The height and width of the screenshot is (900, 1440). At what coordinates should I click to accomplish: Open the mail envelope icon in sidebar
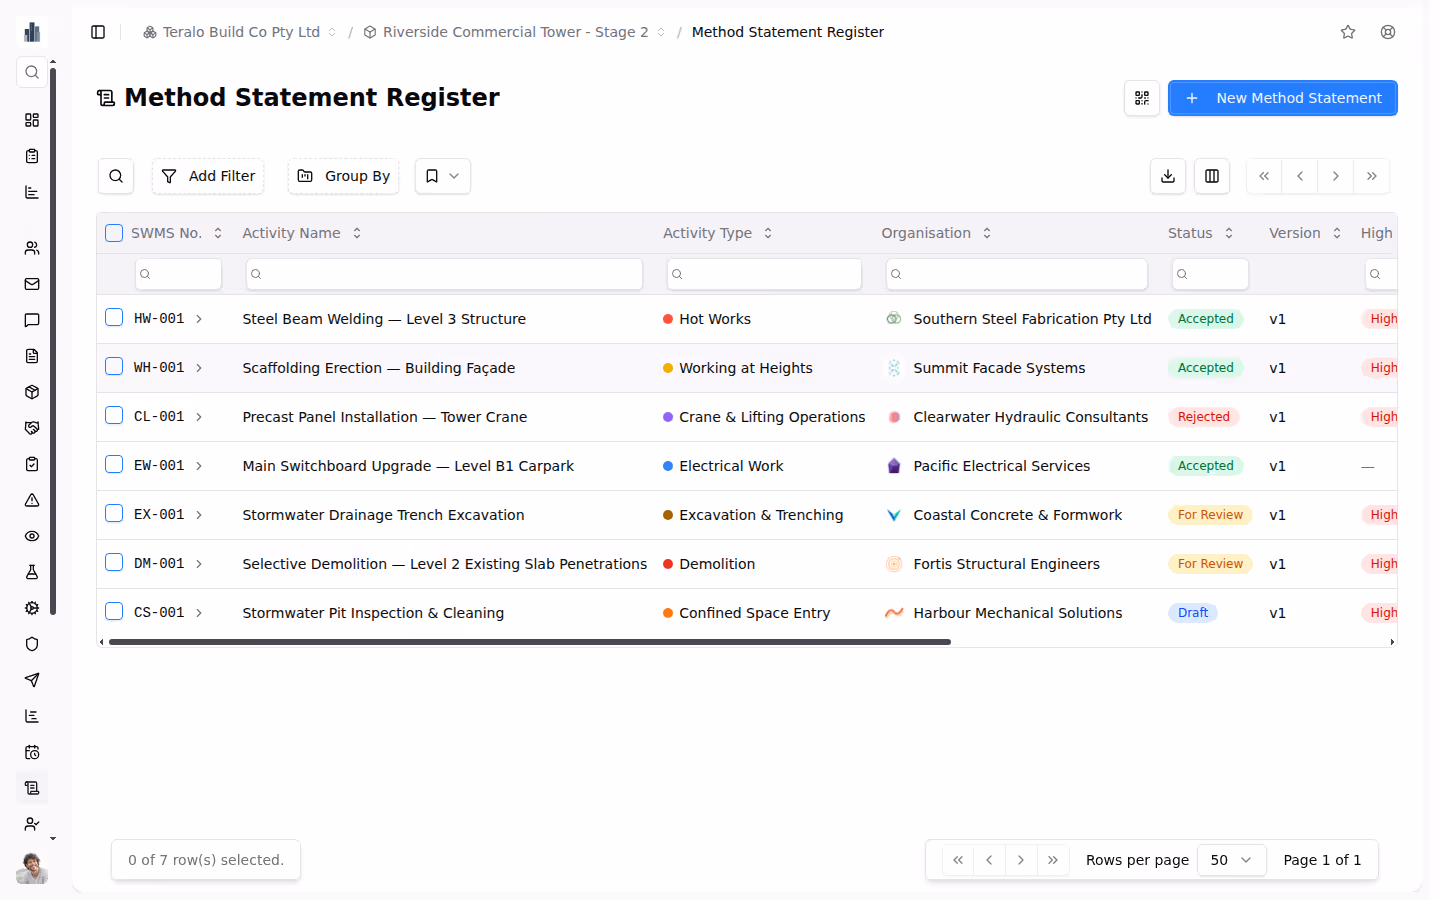(x=32, y=284)
